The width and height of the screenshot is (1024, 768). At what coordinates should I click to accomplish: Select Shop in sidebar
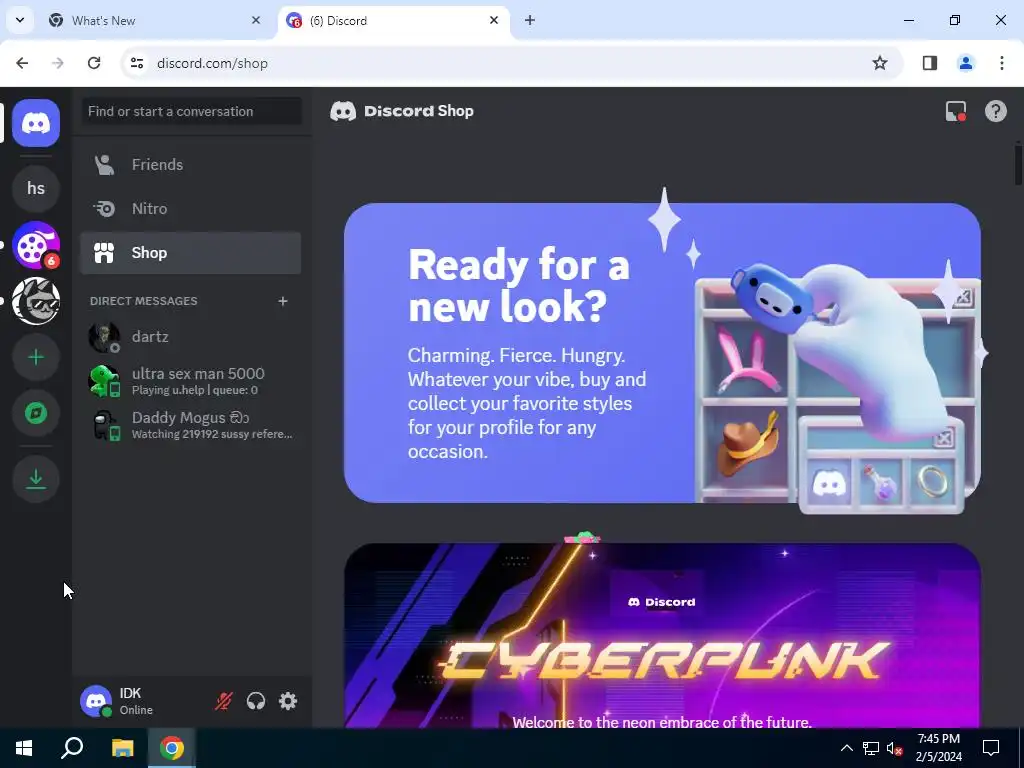pyautogui.click(x=190, y=253)
